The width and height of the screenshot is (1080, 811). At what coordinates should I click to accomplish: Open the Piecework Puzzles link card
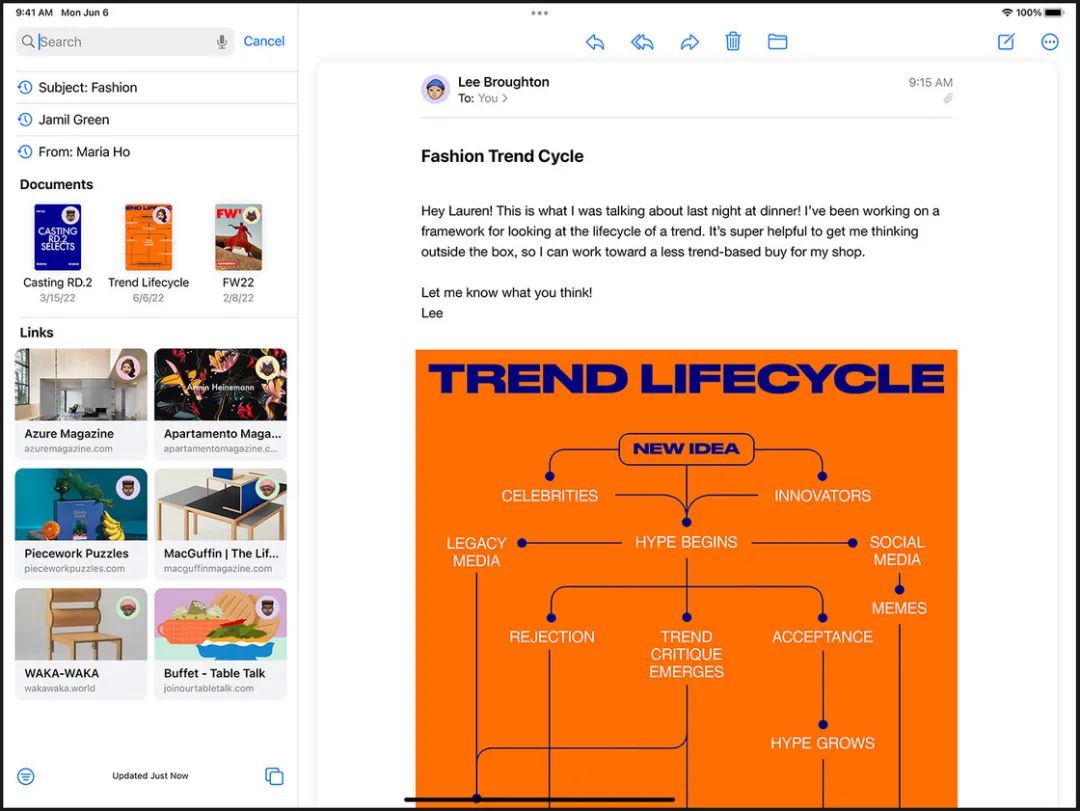pos(81,524)
